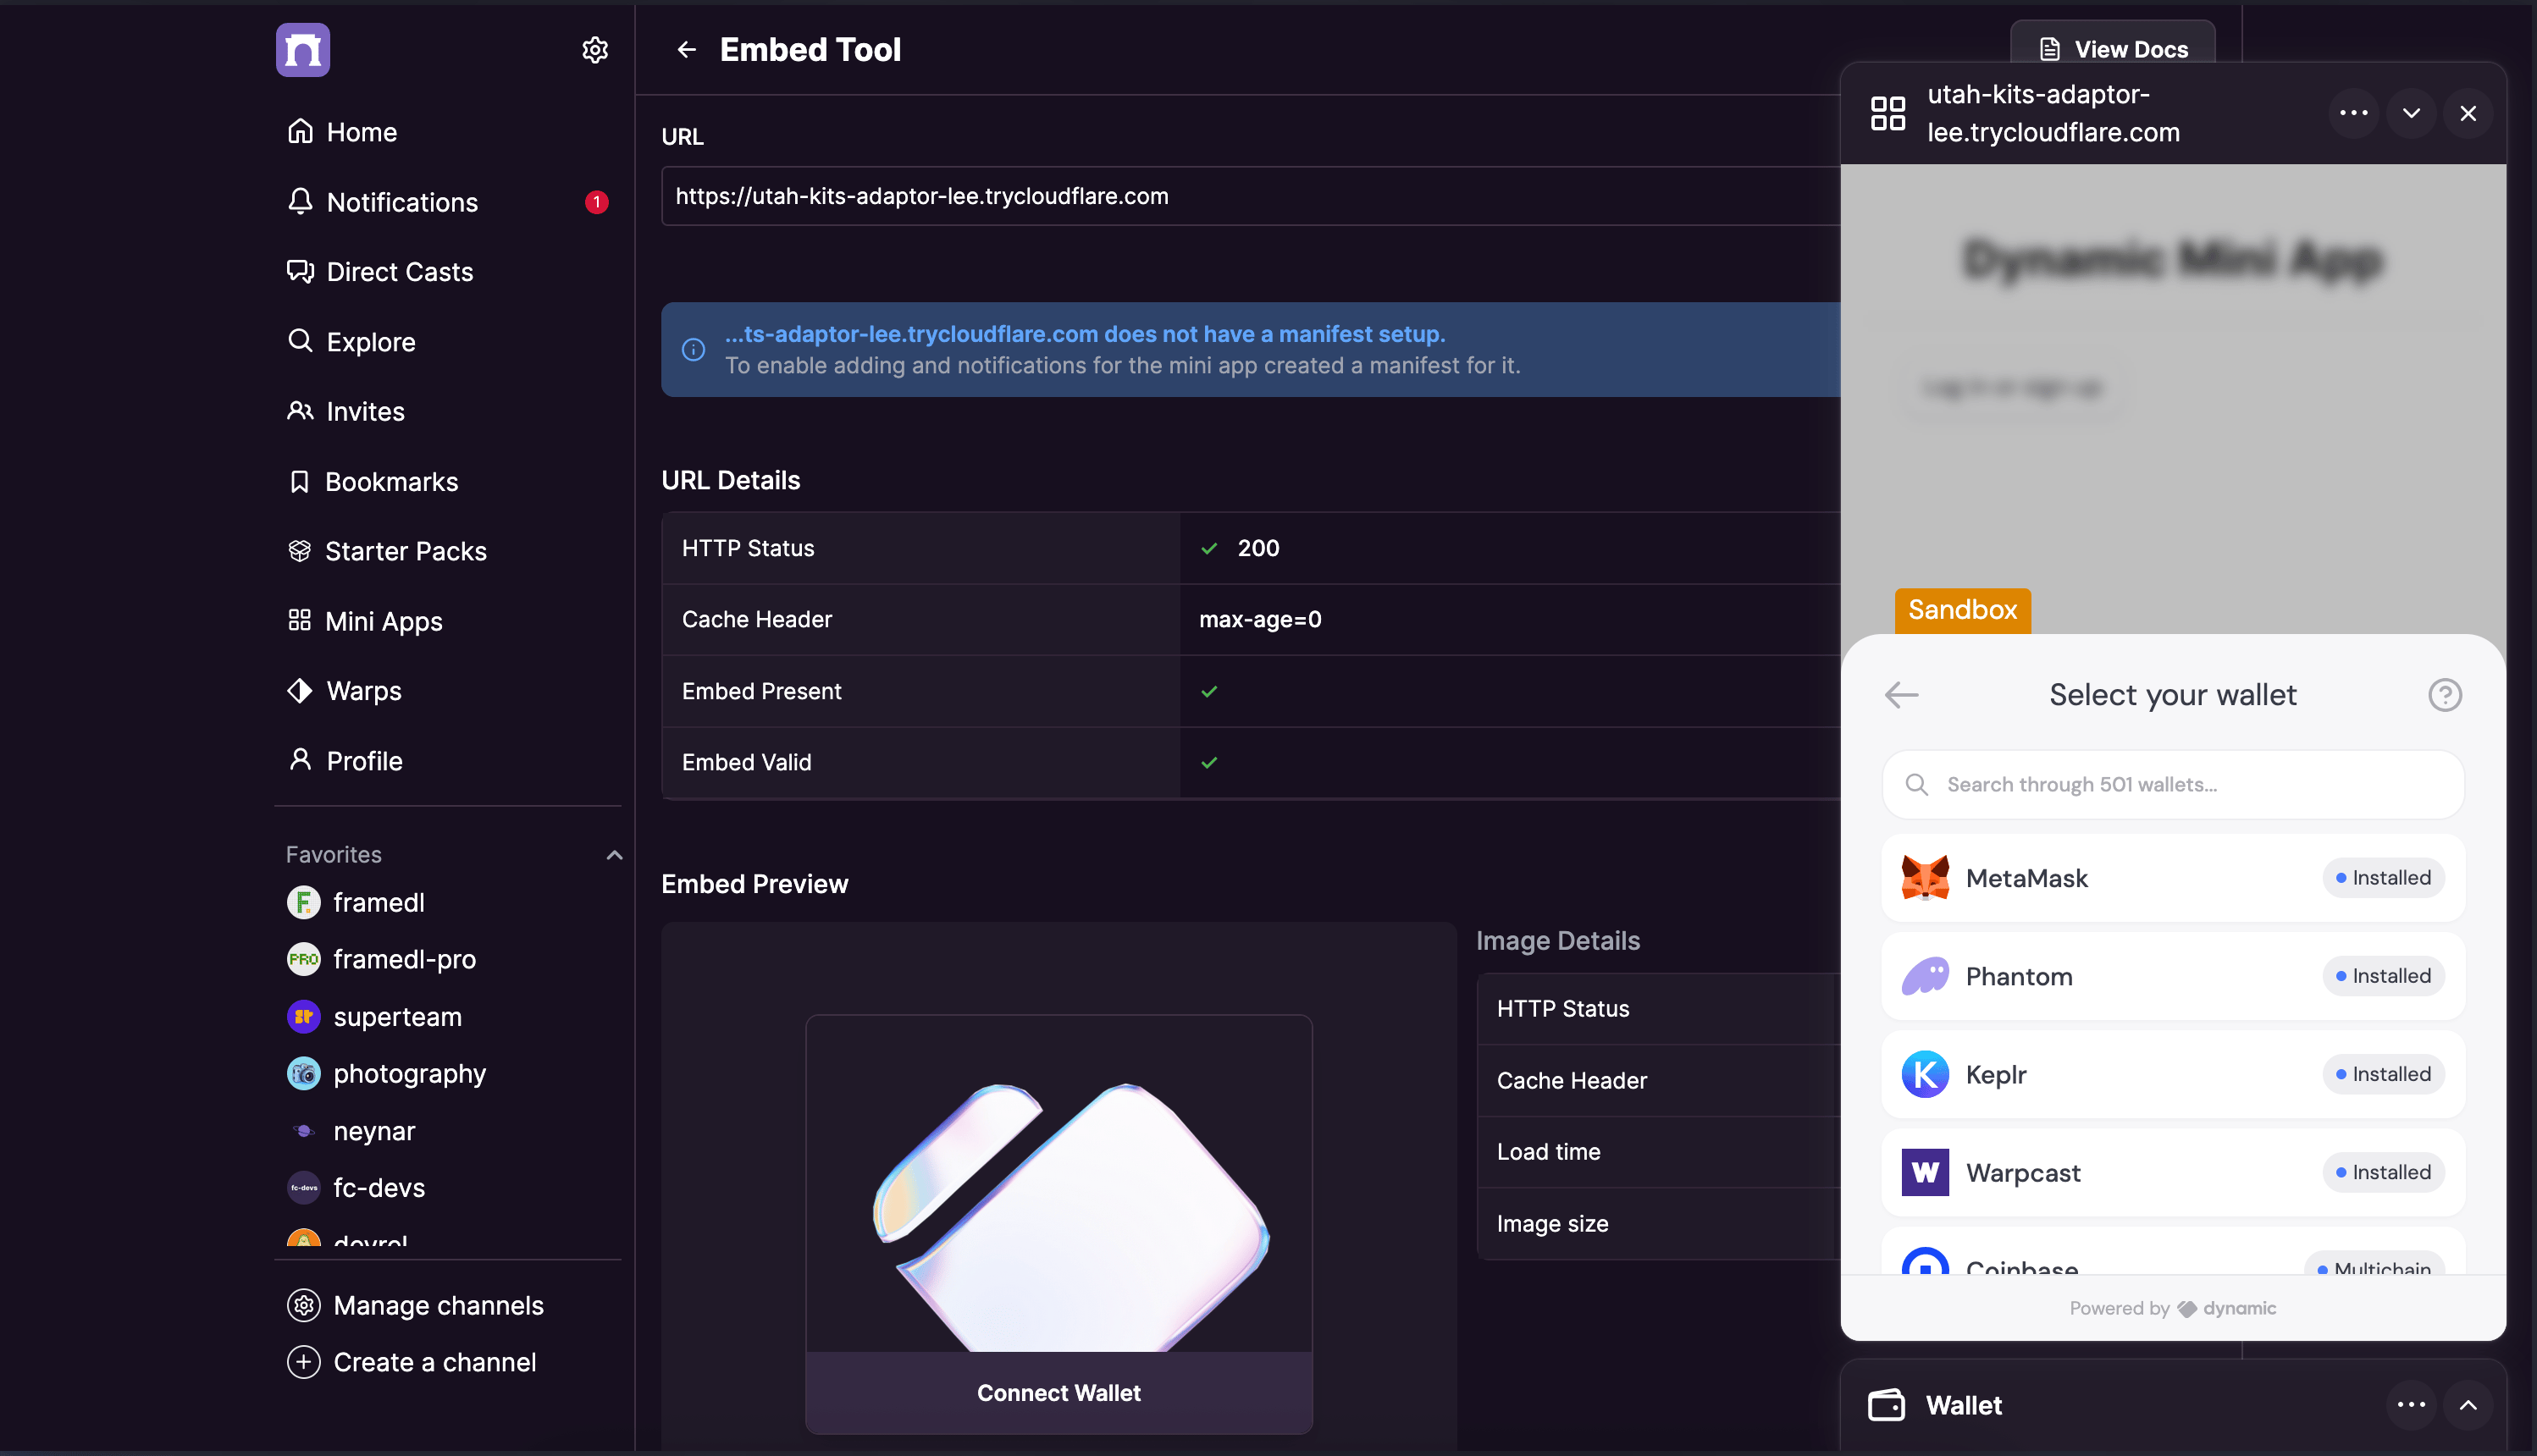
Task: Click Manage channels
Action: pos(416,1306)
